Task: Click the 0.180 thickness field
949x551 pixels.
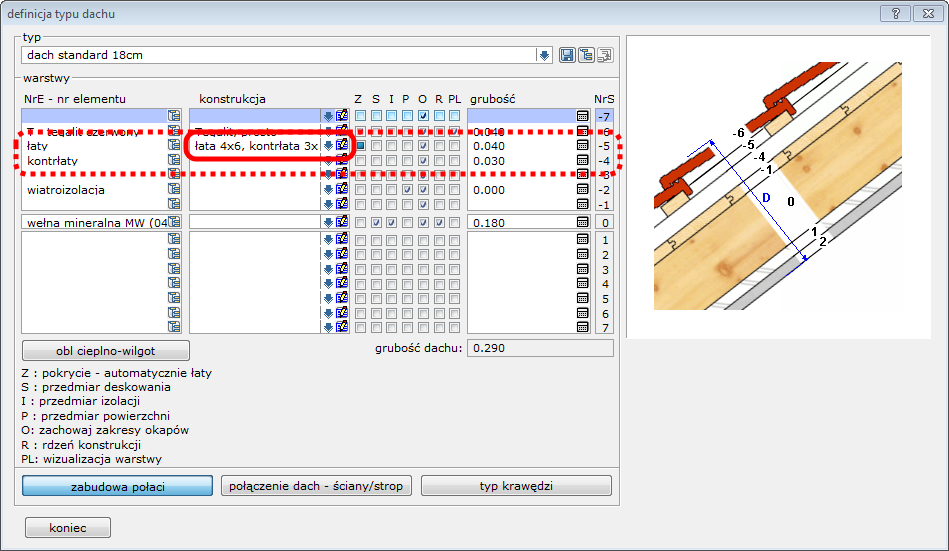Action: click(519, 222)
